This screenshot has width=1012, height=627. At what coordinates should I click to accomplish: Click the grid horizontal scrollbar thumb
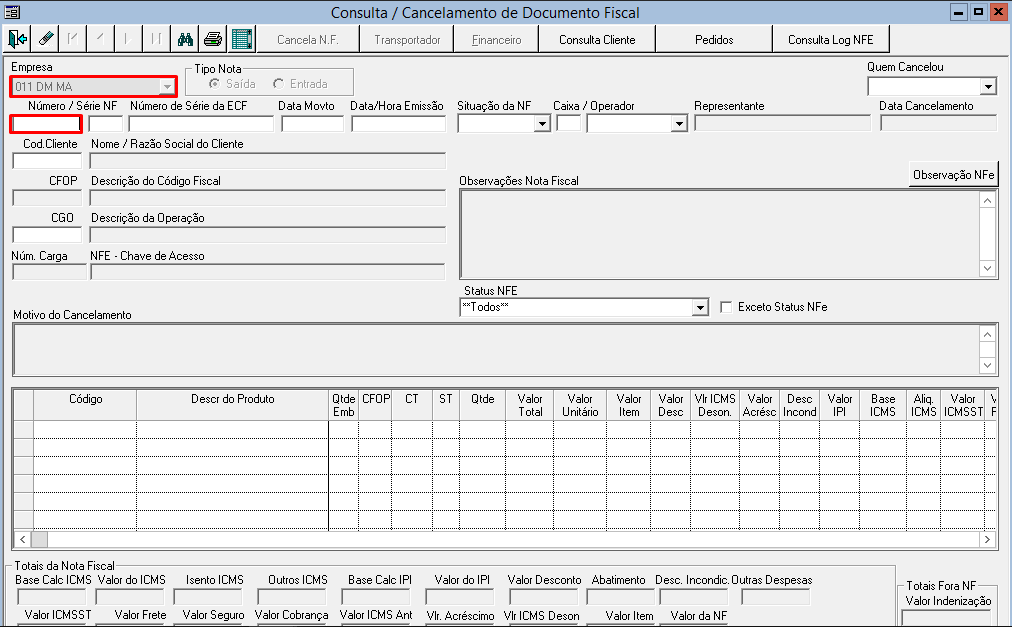[x=39, y=539]
